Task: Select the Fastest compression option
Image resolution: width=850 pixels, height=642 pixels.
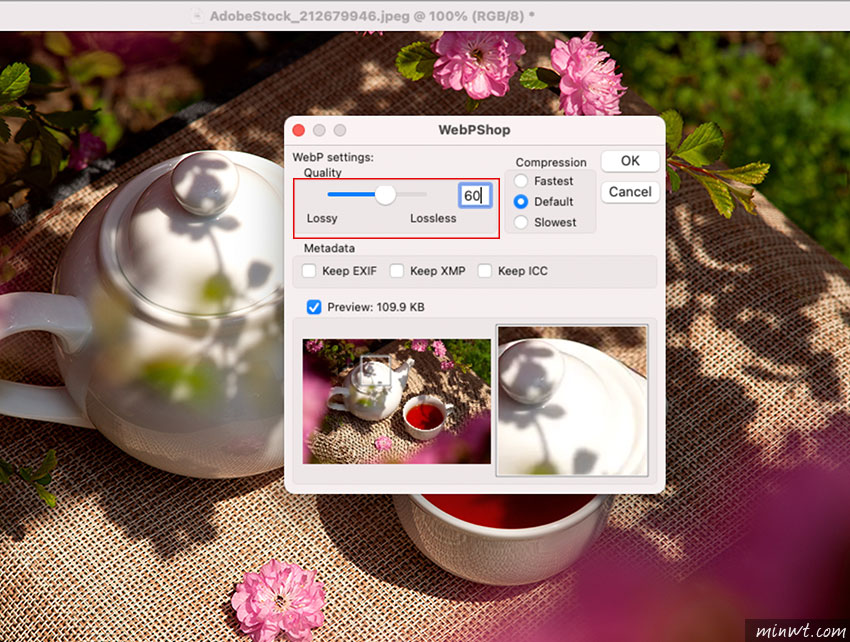Action: tap(521, 181)
